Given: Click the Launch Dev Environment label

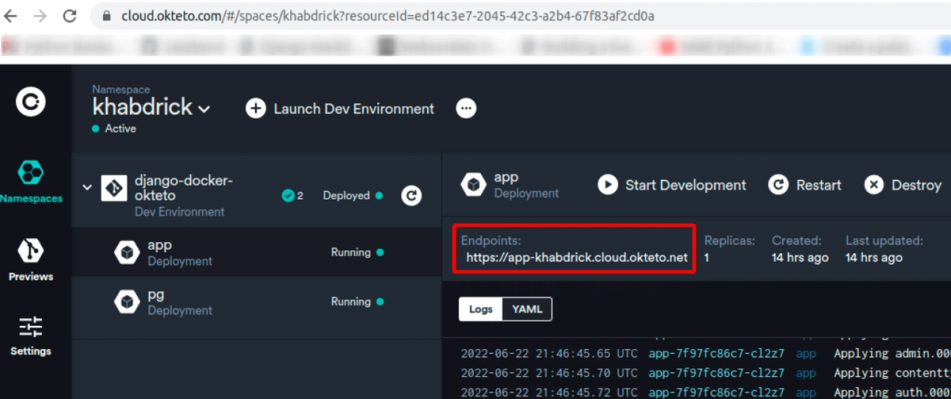Looking at the screenshot, I should (x=354, y=109).
